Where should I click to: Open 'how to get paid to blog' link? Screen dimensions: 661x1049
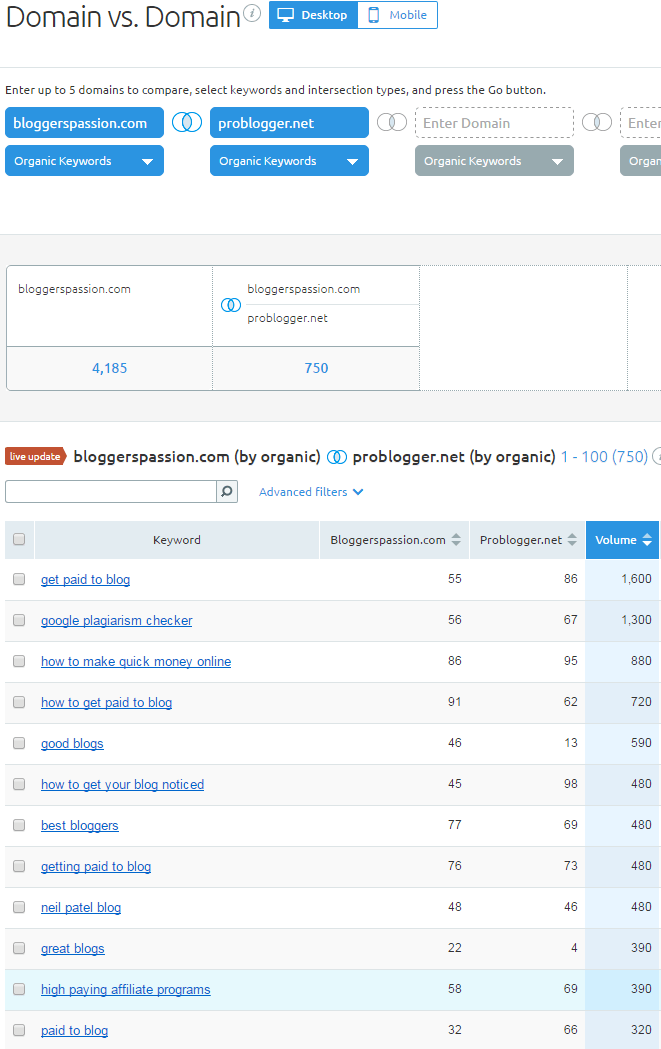(x=106, y=702)
